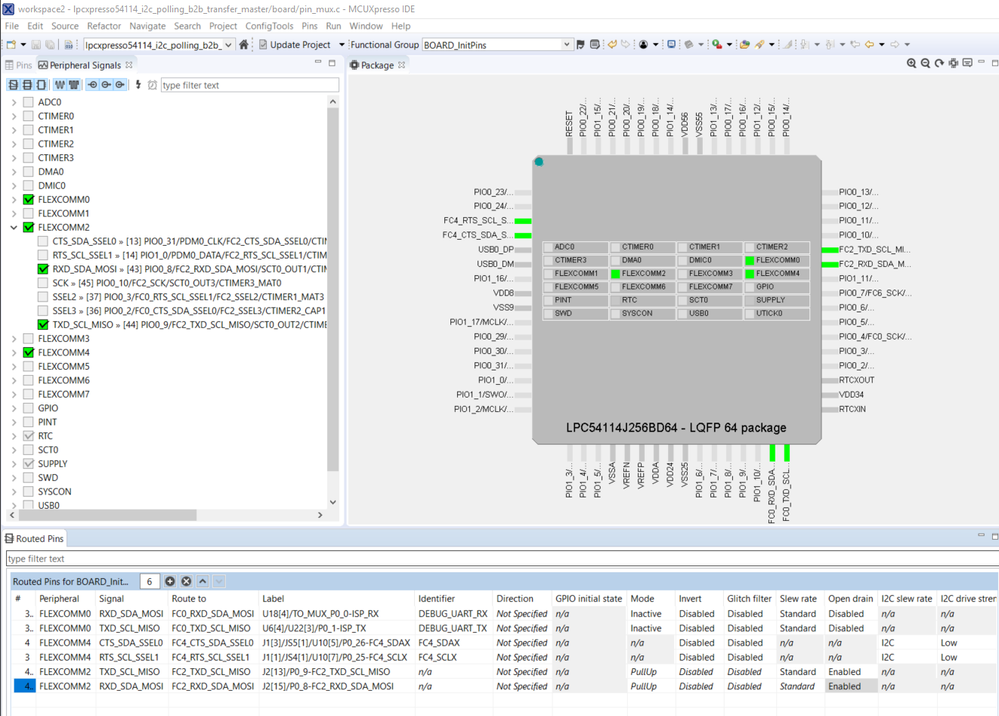
Task: Click the blue monitor icon in main toolbar
Action: (672, 45)
